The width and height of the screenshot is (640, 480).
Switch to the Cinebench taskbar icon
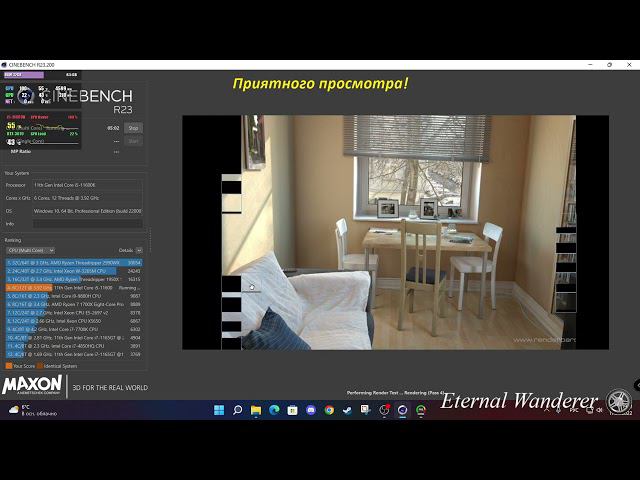tap(402, 410)
